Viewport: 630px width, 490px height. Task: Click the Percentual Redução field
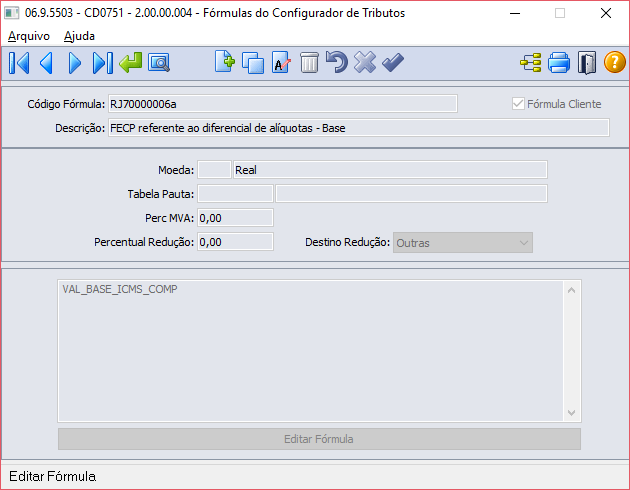point(235,242)
